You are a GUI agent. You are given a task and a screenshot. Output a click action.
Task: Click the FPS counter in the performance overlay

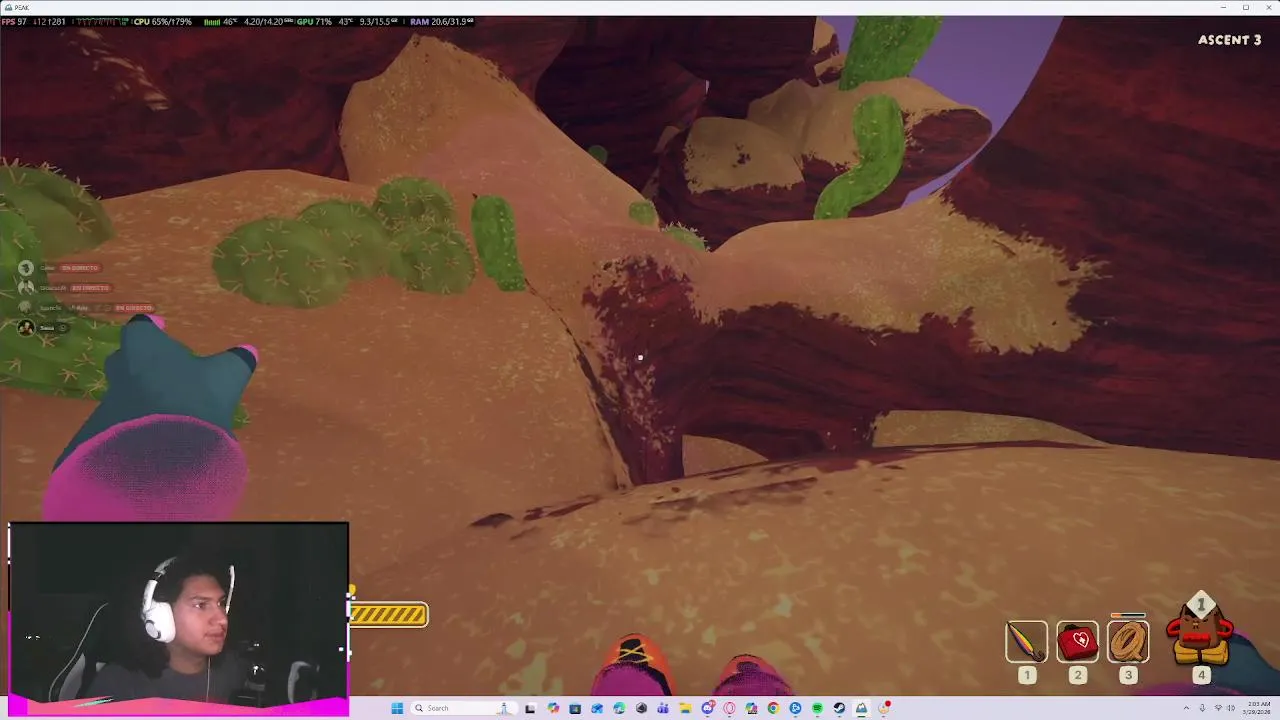click(15, 21)
